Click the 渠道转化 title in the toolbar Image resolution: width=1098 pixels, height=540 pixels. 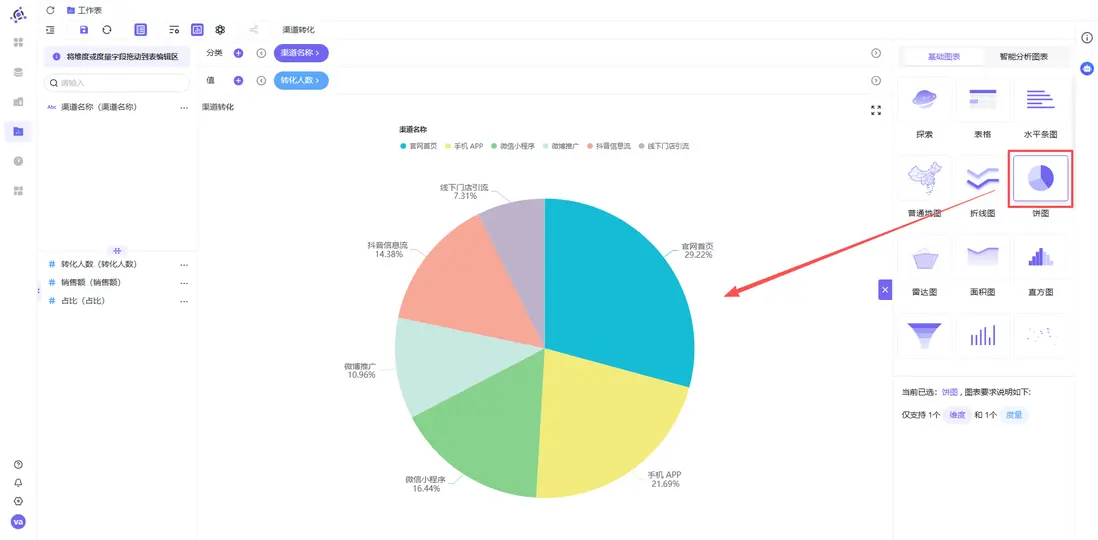pos(298,30)
